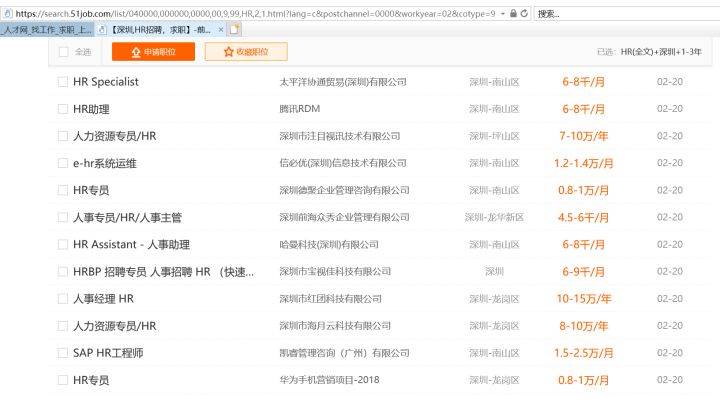Click the location 深圳-龙华新区
The height and width of the screenshot is (399, 720).
pos(494,218)
